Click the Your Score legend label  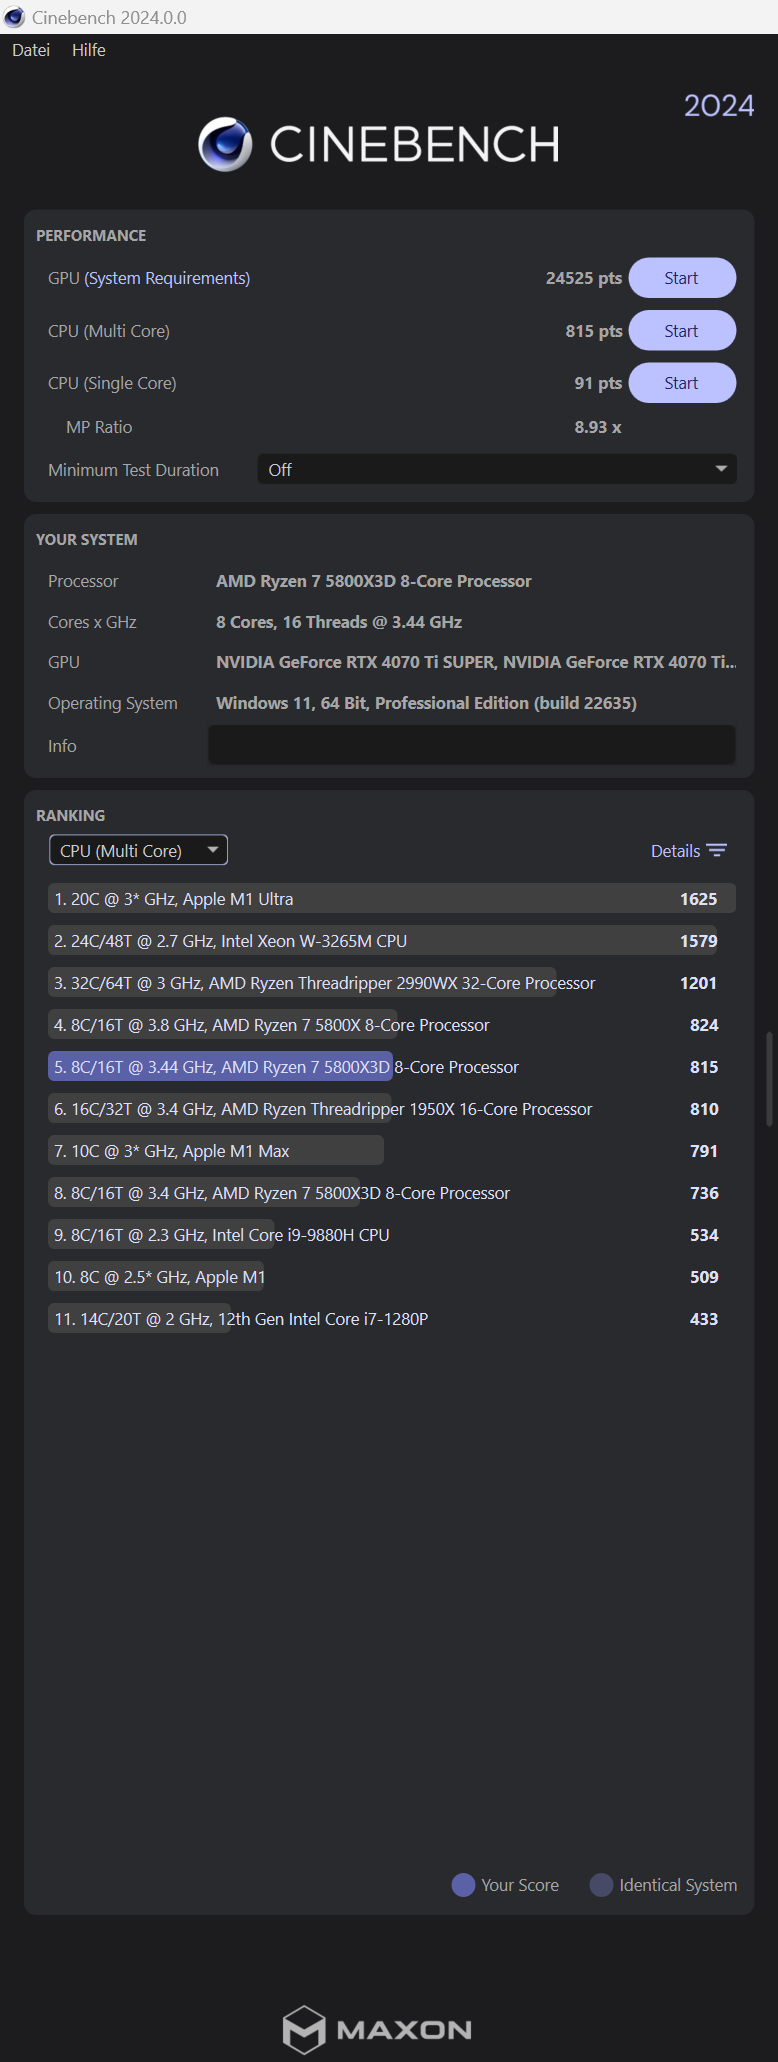[520, 1885]
